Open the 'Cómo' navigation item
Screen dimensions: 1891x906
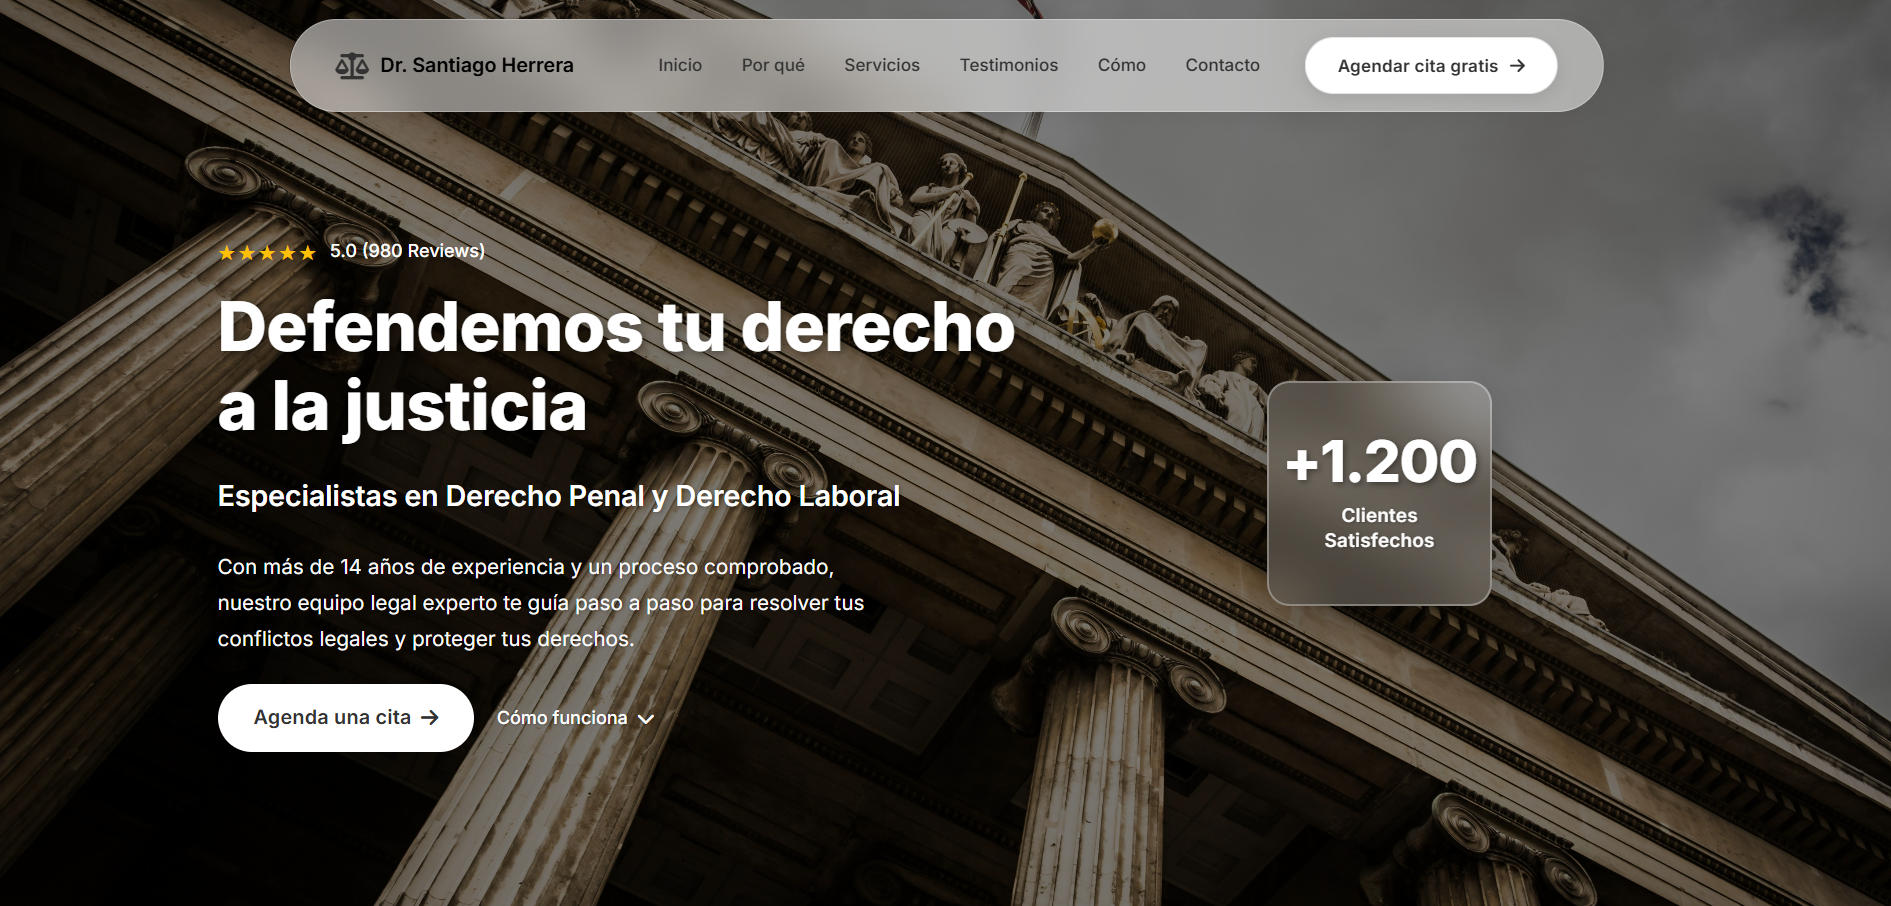[1121, 65]
